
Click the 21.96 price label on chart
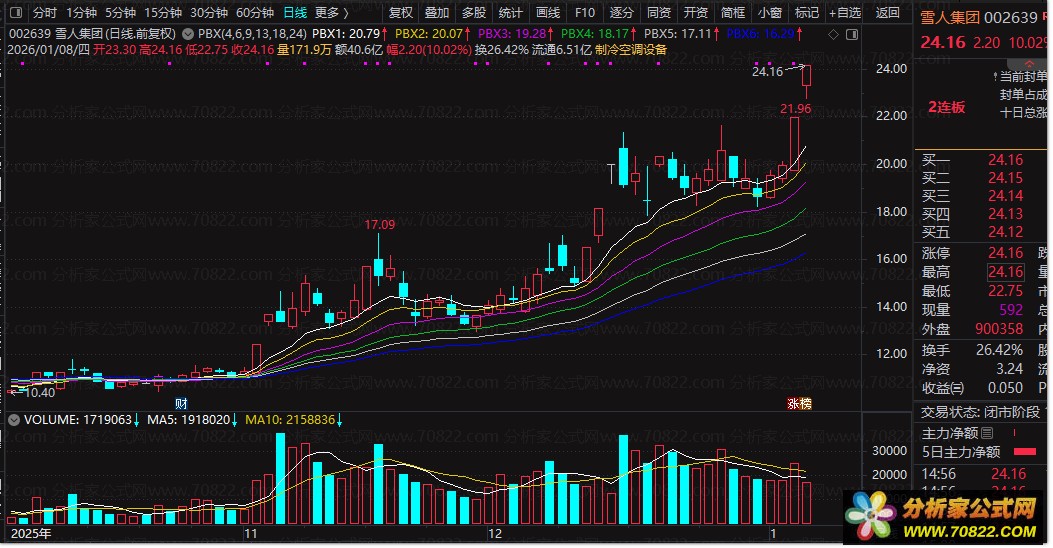[x=796, y=108]
